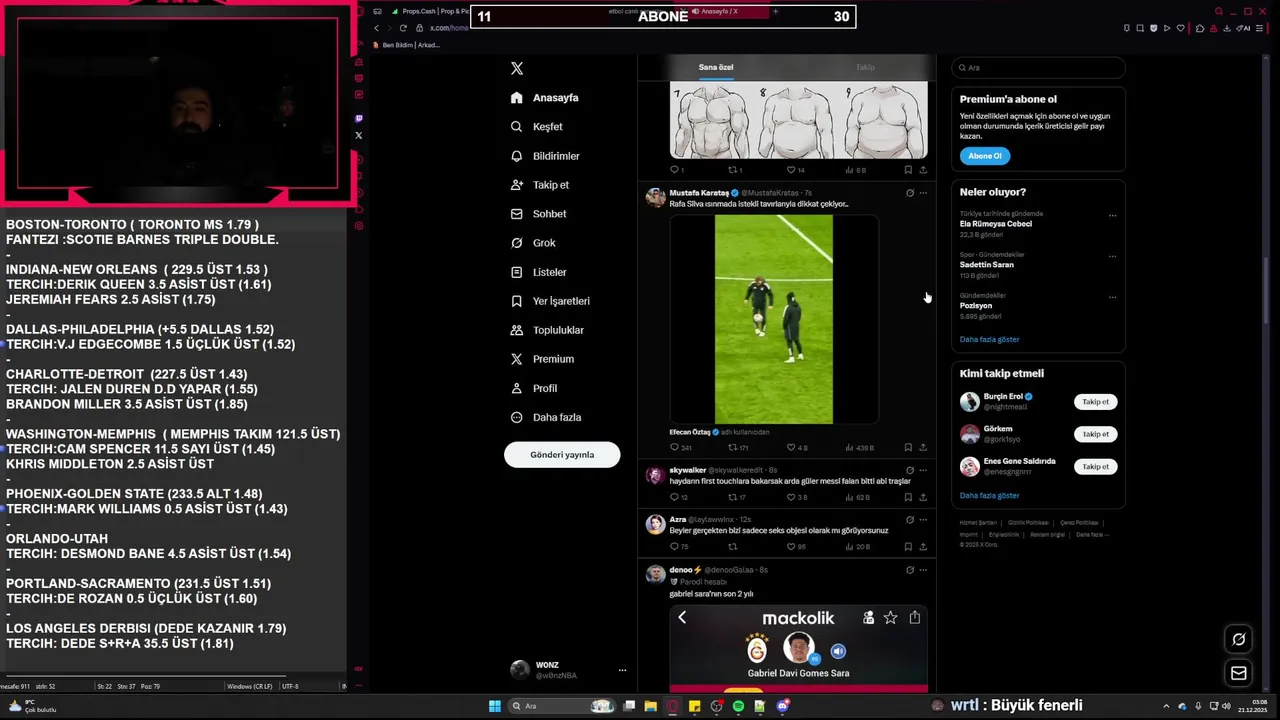Open trend Ela Rümeysa Cebeci

click(996, 224)
